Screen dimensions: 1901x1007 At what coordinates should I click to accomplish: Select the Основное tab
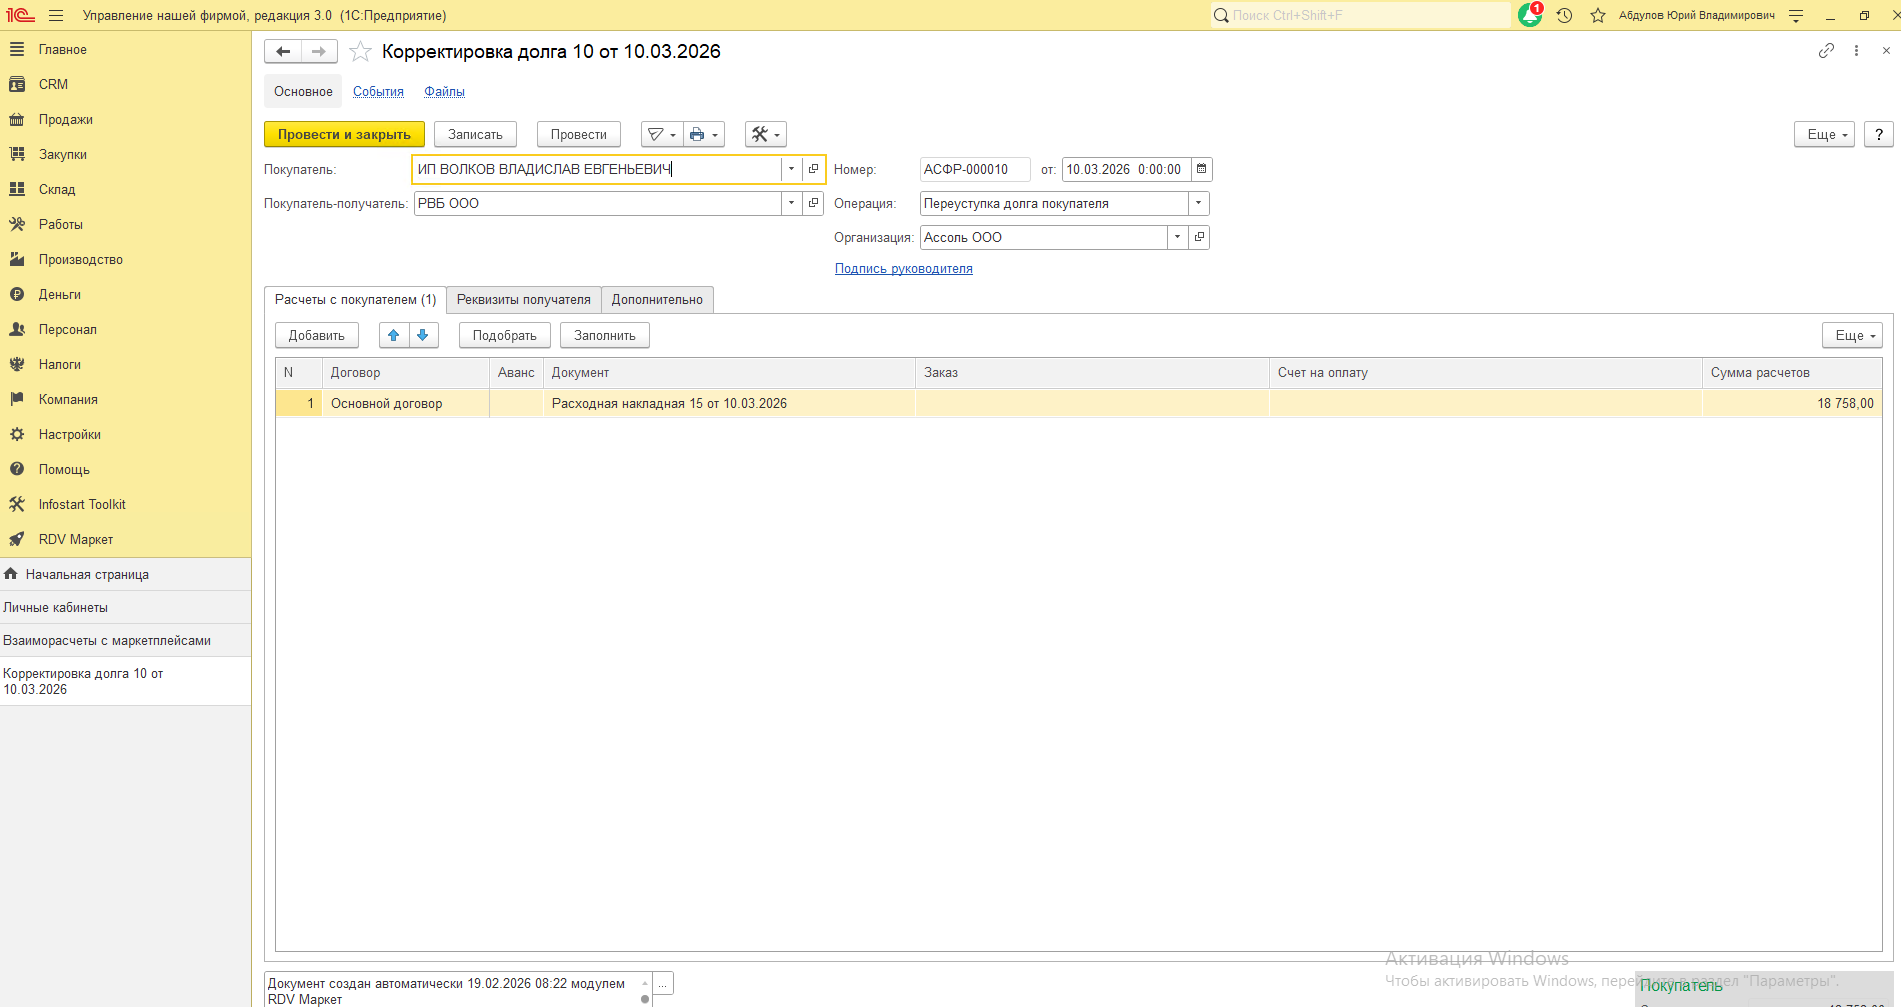pos(303,91)
